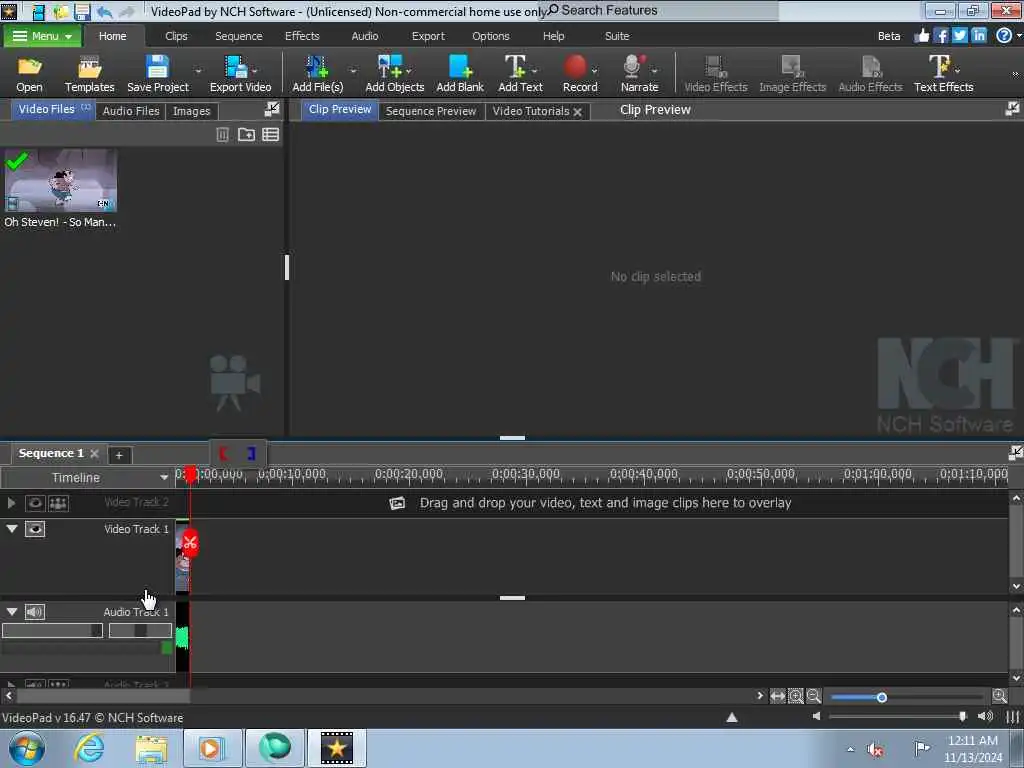Click the Beta link

point(888,36)
